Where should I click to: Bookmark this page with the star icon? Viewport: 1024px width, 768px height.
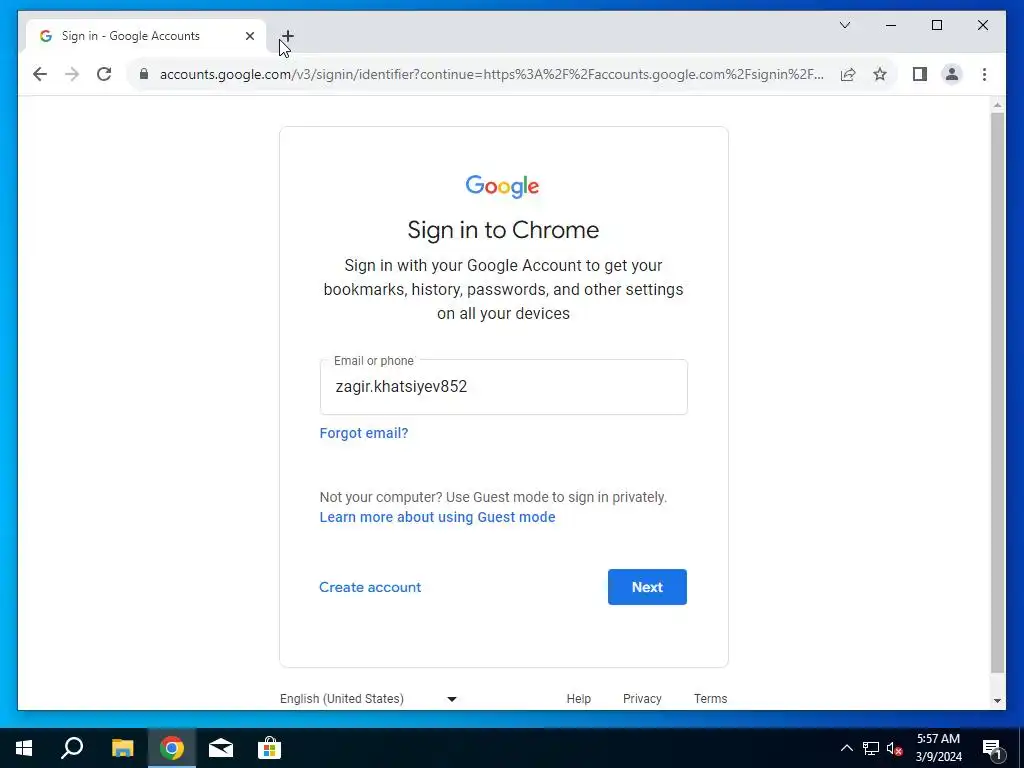(880, 74)
